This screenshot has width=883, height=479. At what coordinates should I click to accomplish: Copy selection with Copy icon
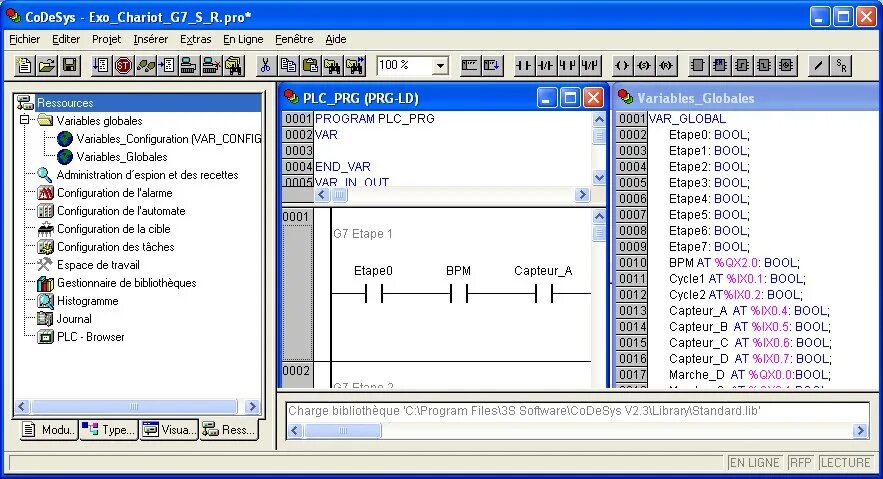point(288,66)
